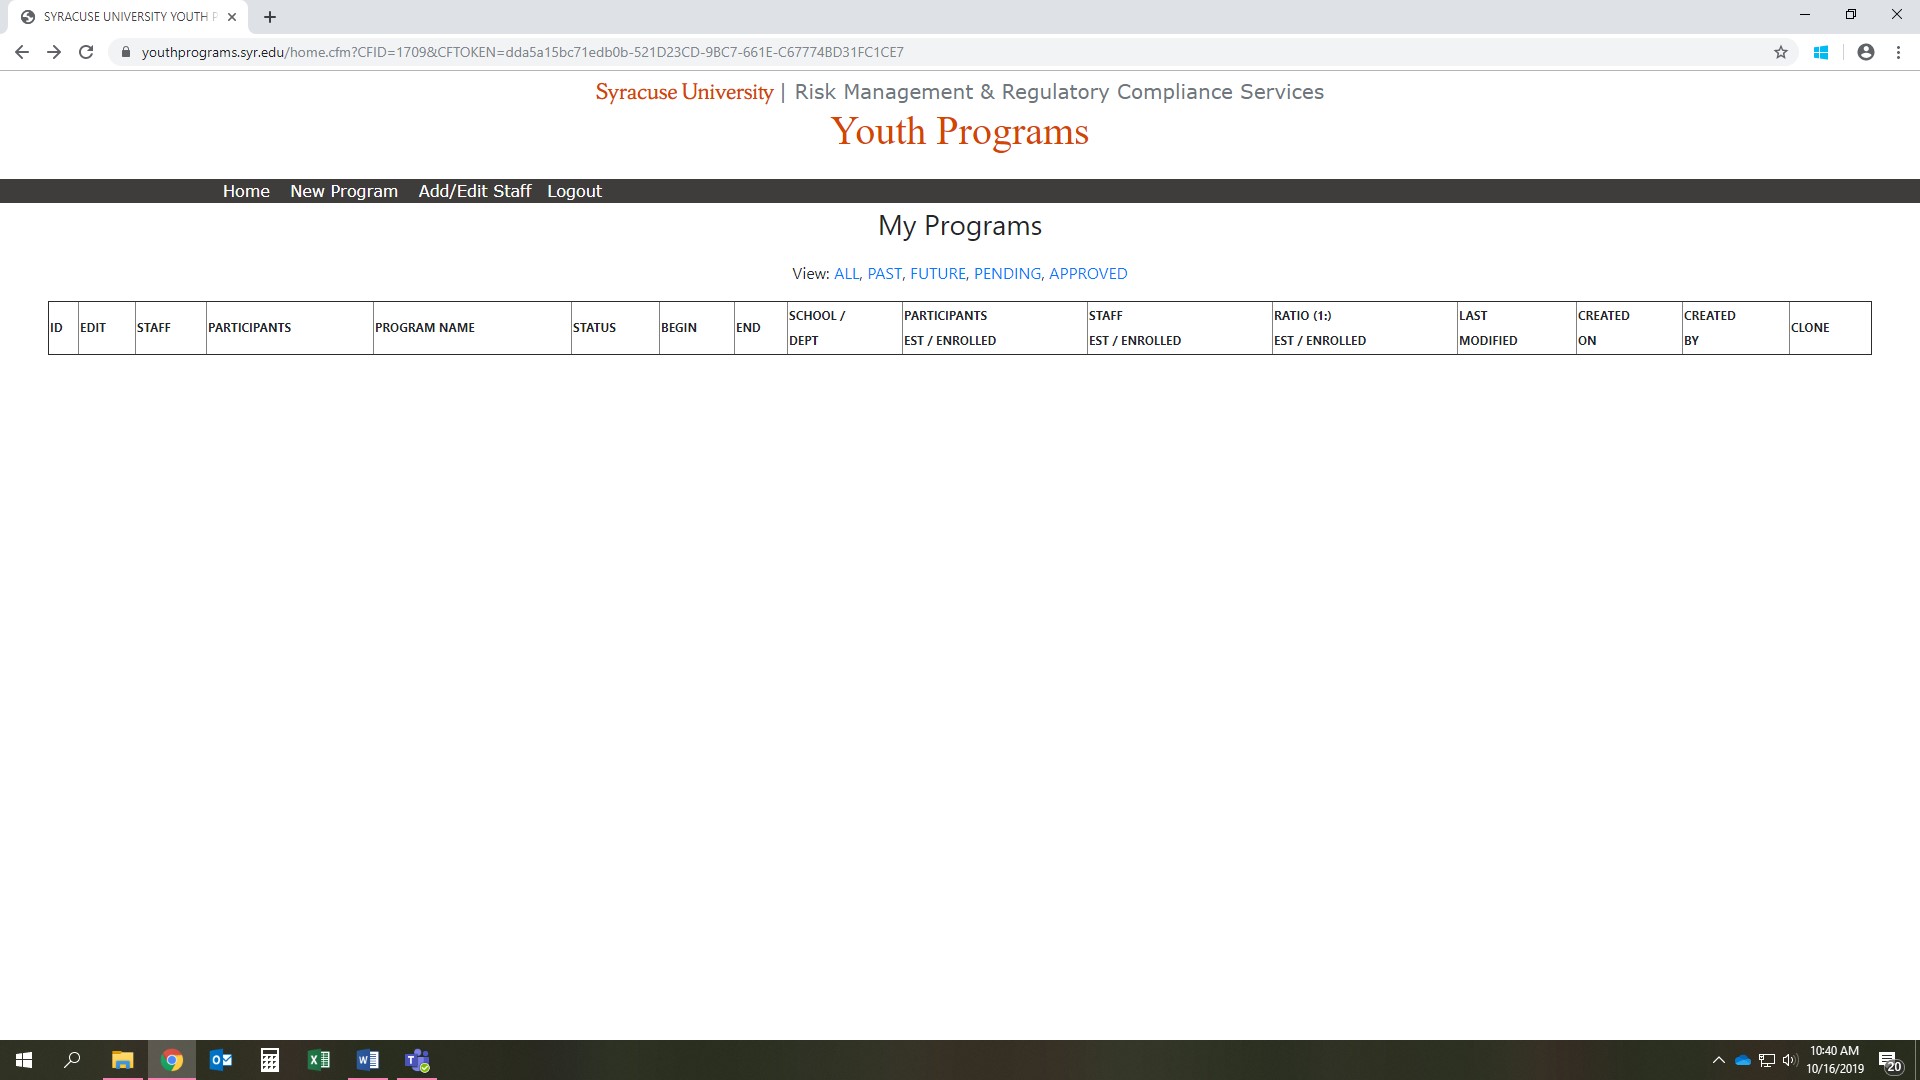
Task: Open Calculator from the taskbar
Action: (x=270, y=1060)
